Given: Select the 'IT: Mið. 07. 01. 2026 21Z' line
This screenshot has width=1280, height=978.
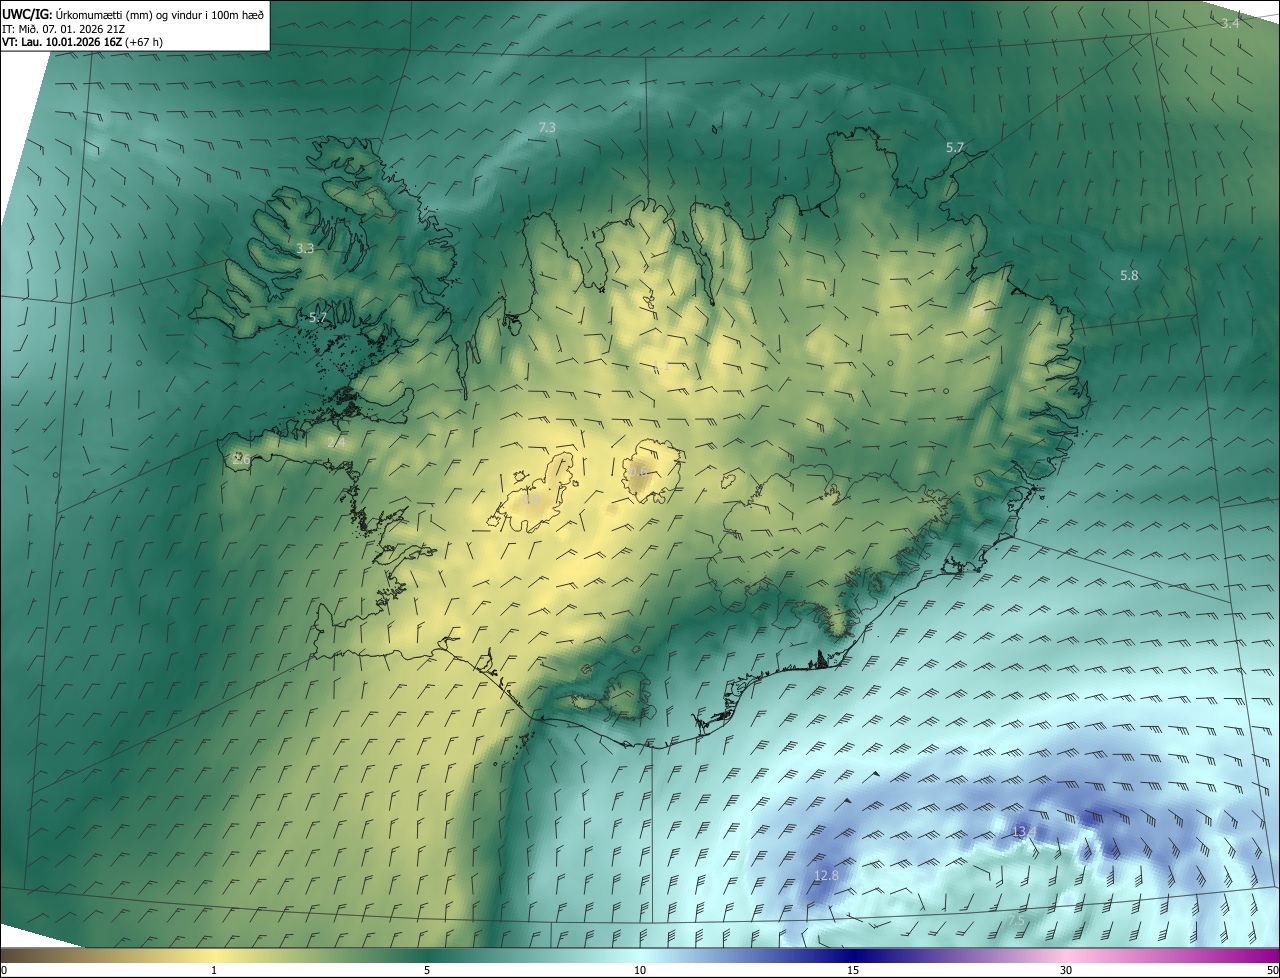Looking at the screenshot, I should point(64,29).
